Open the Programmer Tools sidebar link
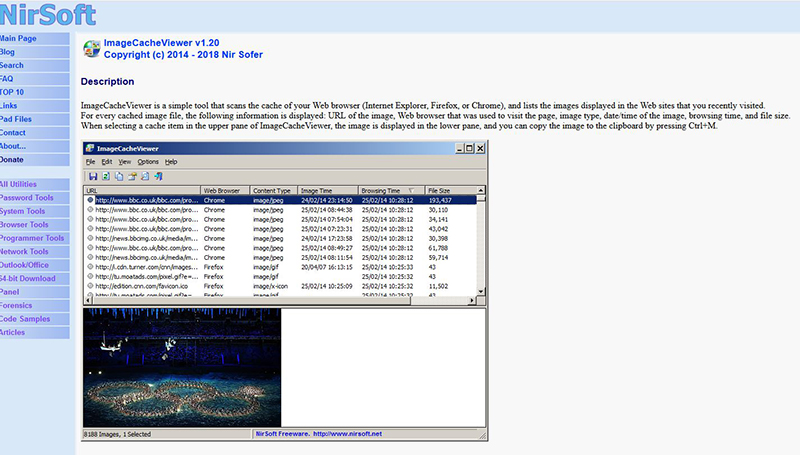 point(34,238)
